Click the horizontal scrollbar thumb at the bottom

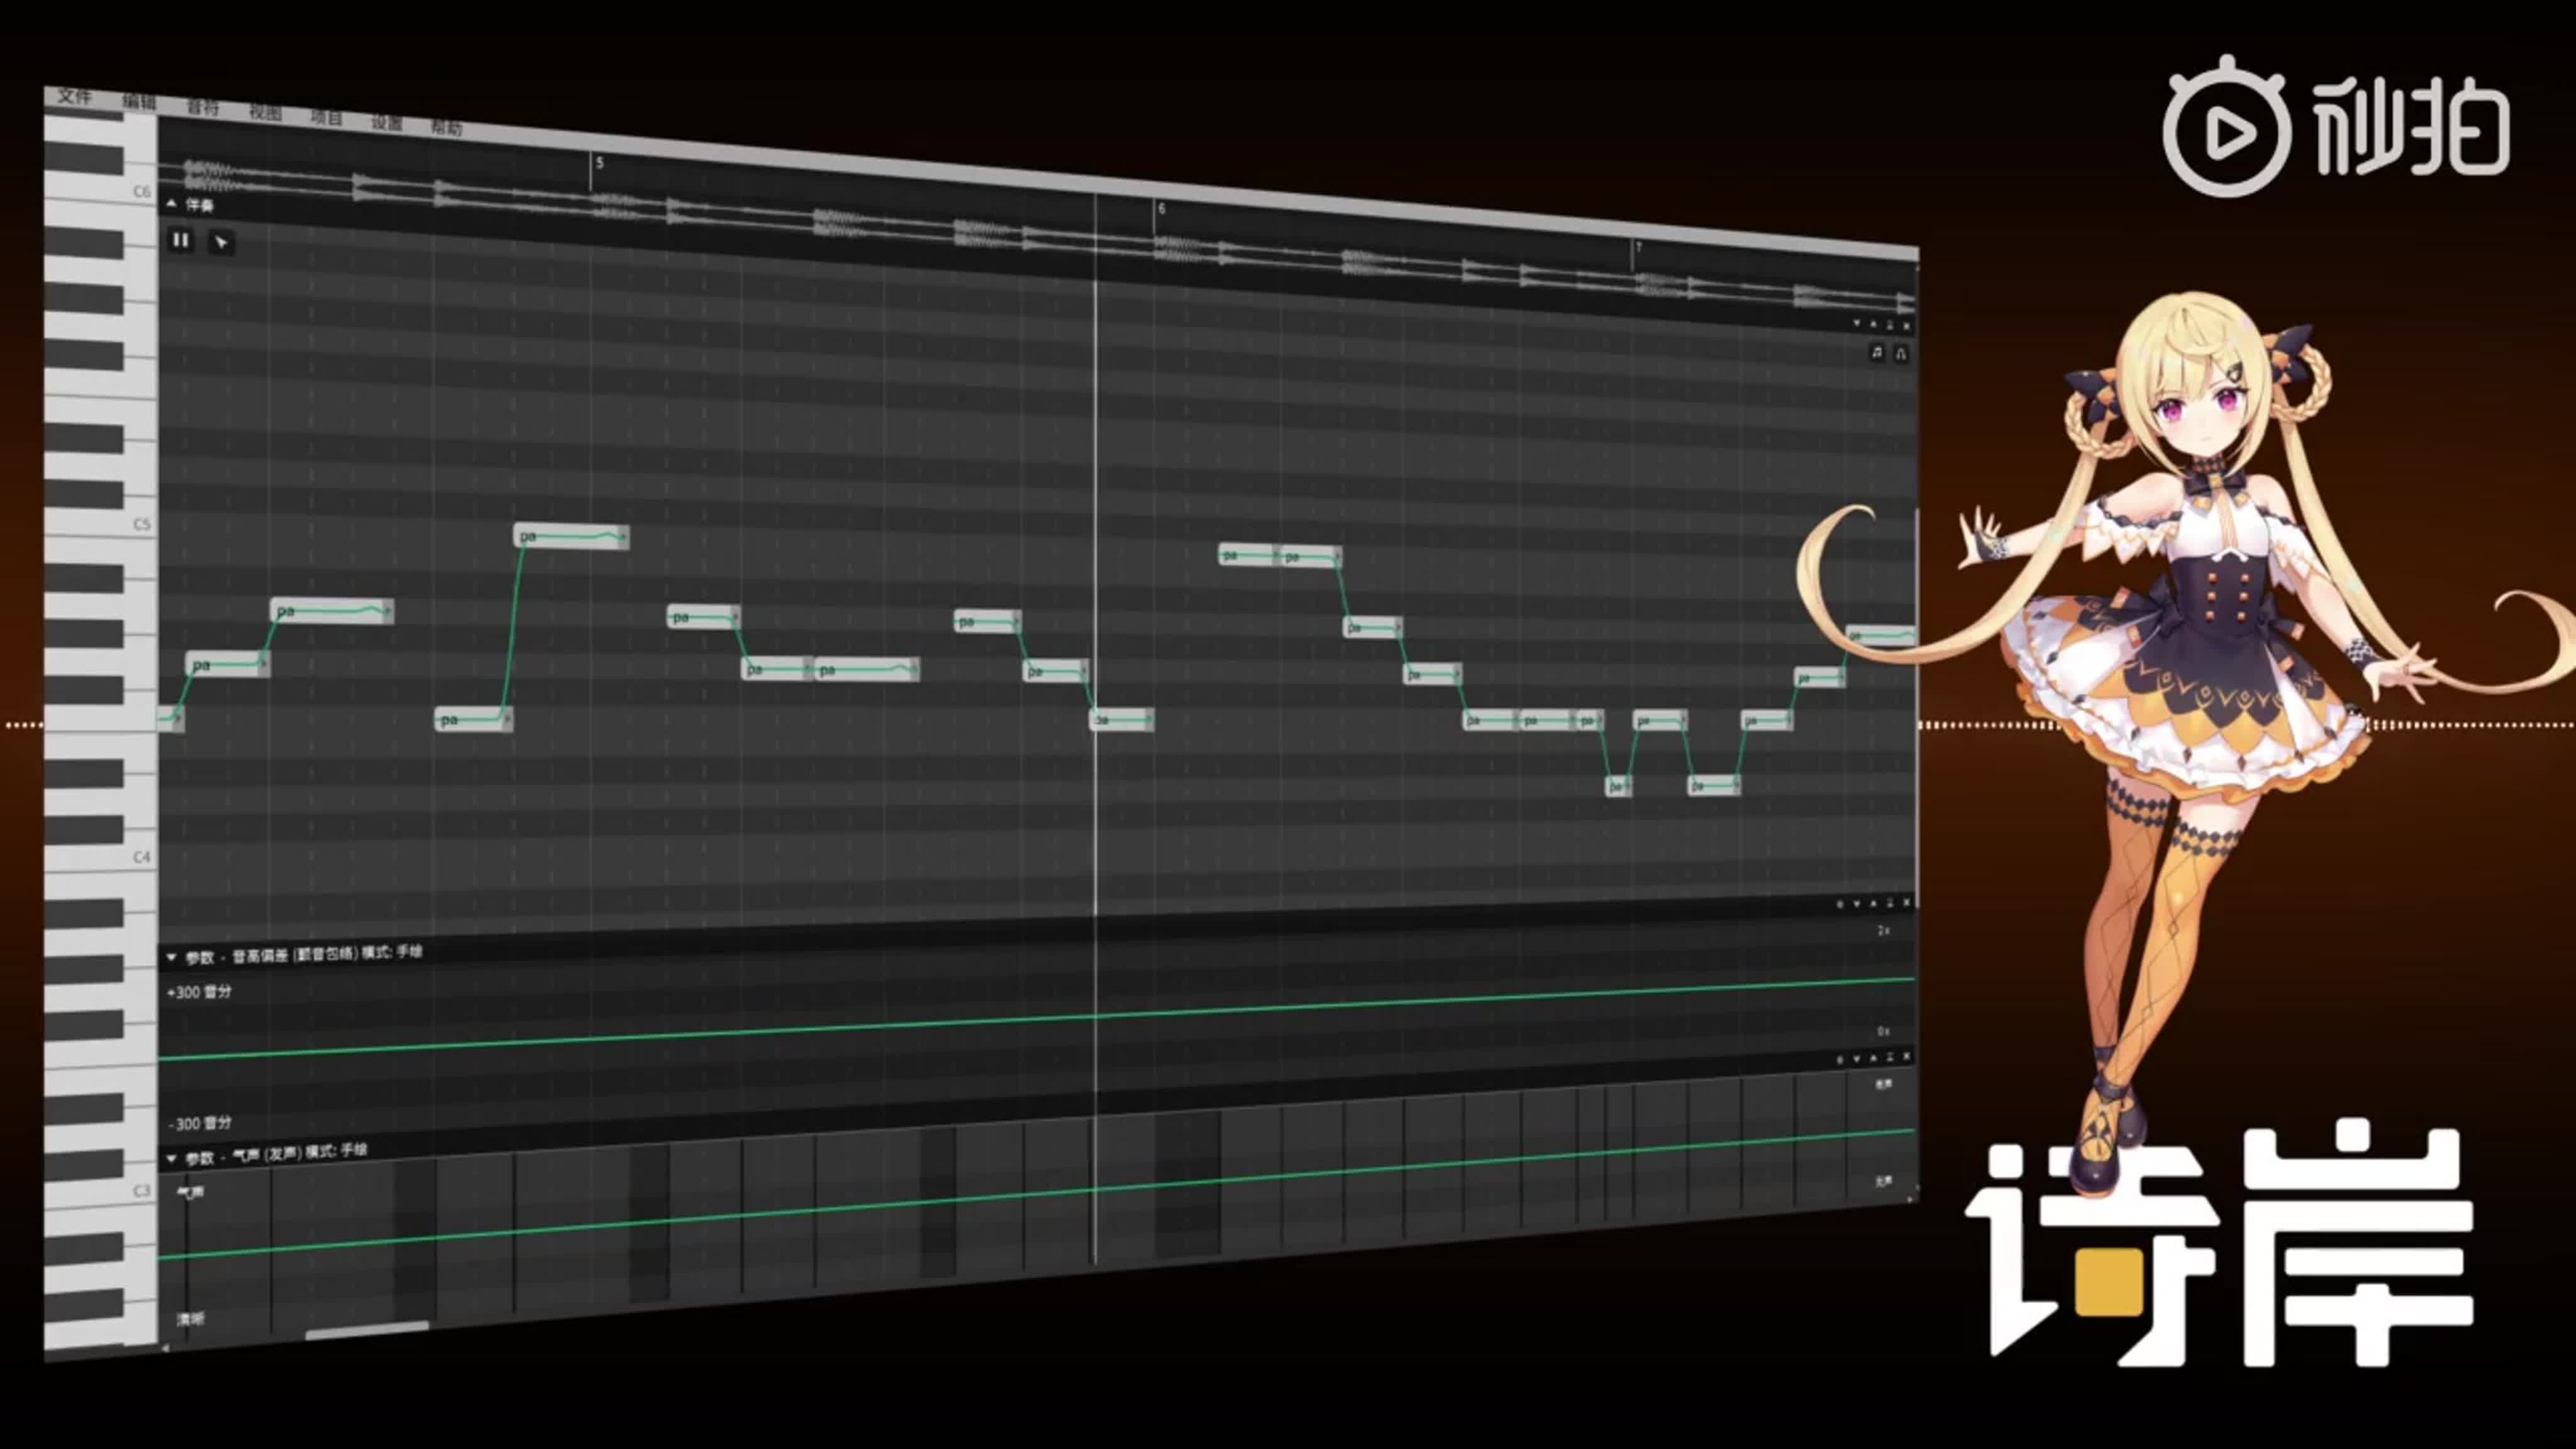[367, 1330]
